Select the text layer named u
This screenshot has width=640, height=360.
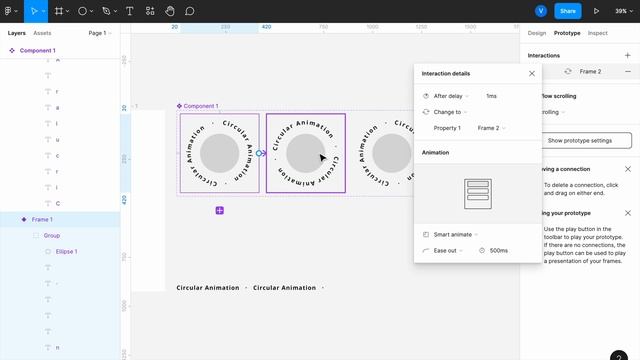(57, 140)
